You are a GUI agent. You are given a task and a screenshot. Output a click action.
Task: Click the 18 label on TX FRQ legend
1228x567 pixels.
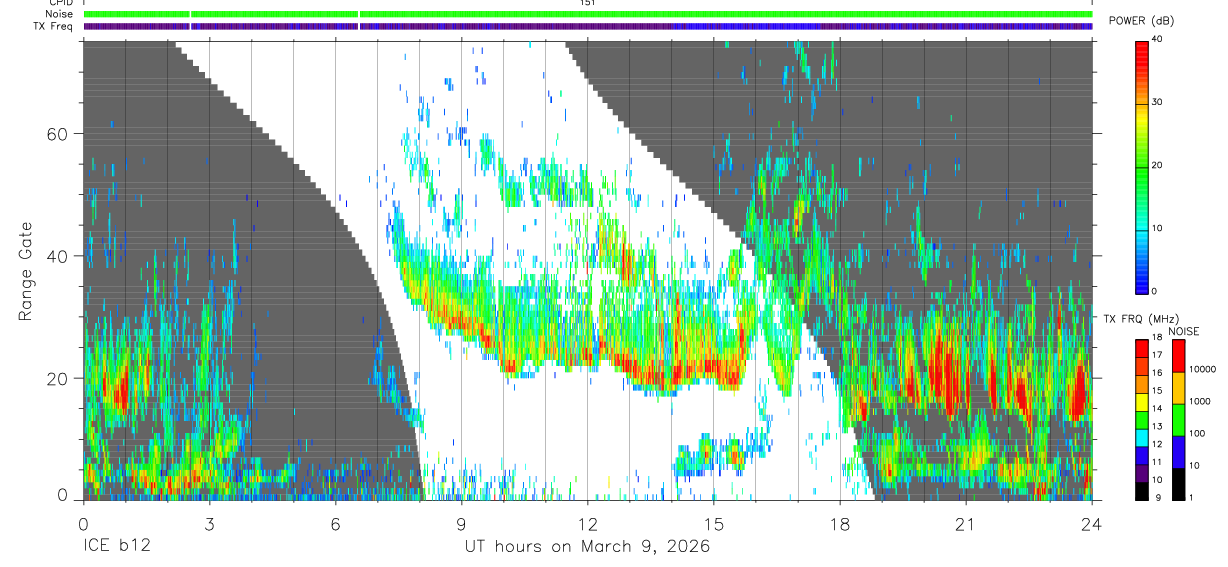click(1158, 338)
